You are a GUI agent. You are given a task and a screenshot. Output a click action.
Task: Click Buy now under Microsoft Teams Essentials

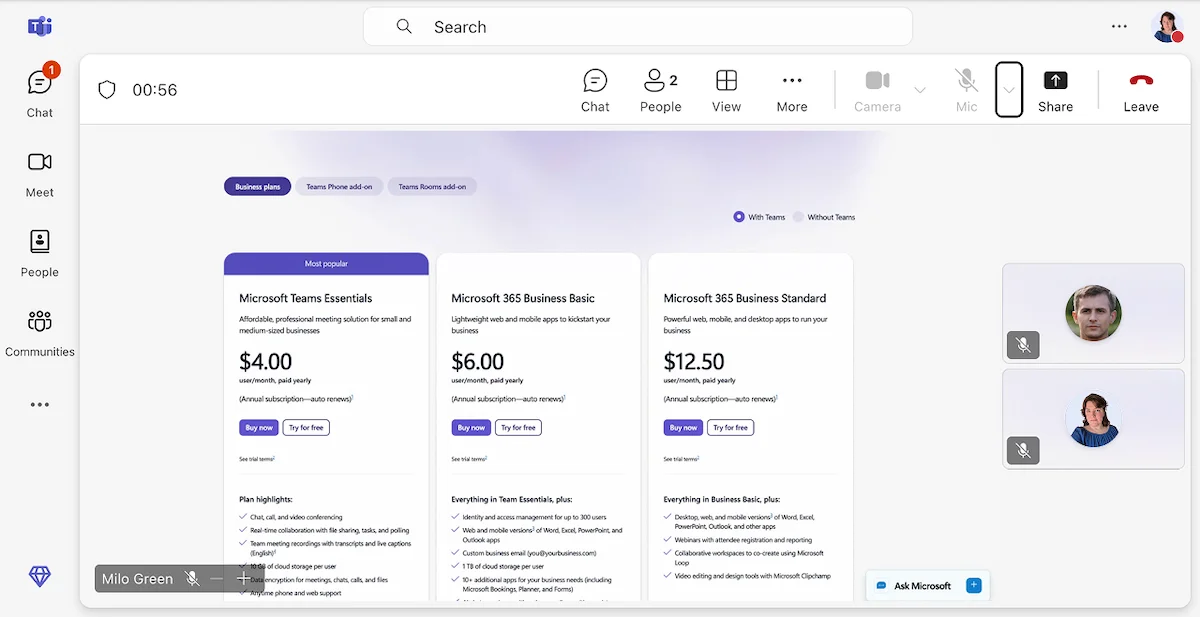coord(258,427)
